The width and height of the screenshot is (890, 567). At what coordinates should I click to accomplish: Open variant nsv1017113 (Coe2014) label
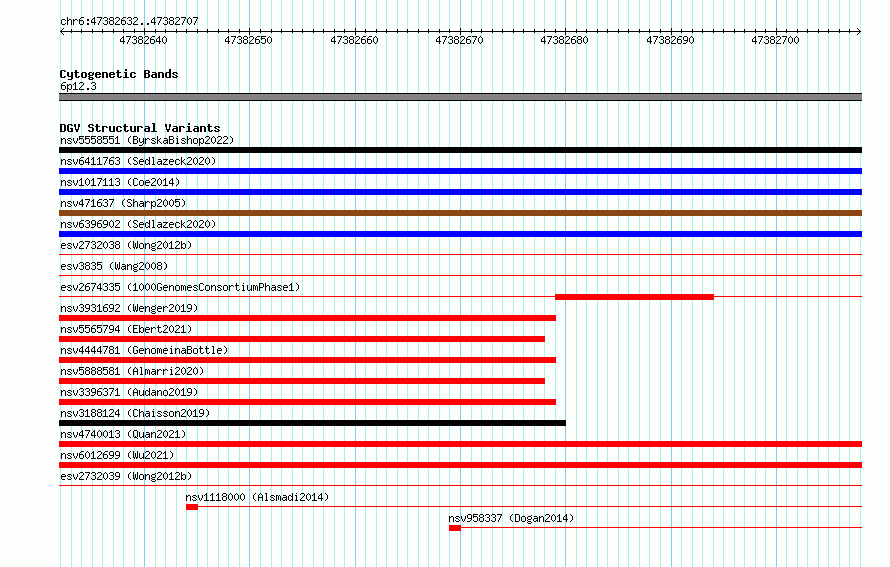[120, 182]
